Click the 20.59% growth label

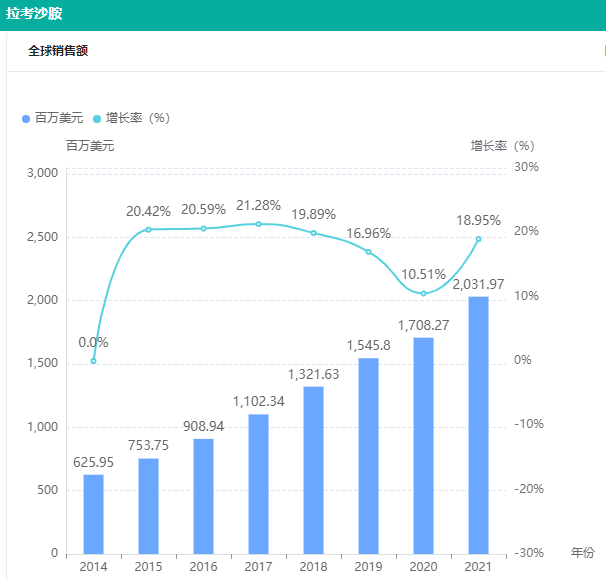coord(204,209)
